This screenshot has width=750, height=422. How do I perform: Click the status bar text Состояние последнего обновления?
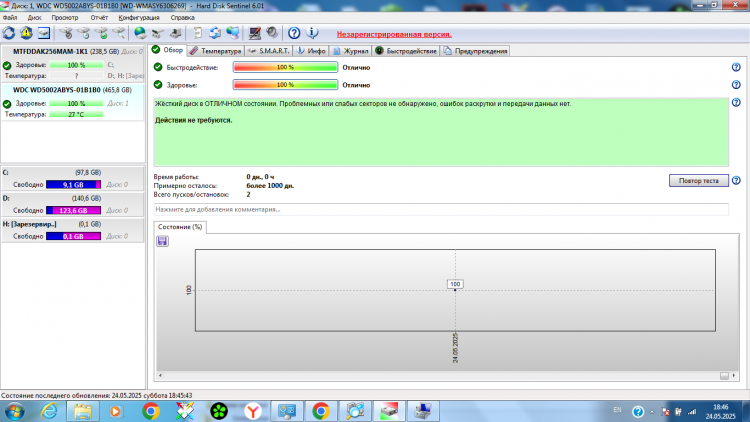point(97,396)
